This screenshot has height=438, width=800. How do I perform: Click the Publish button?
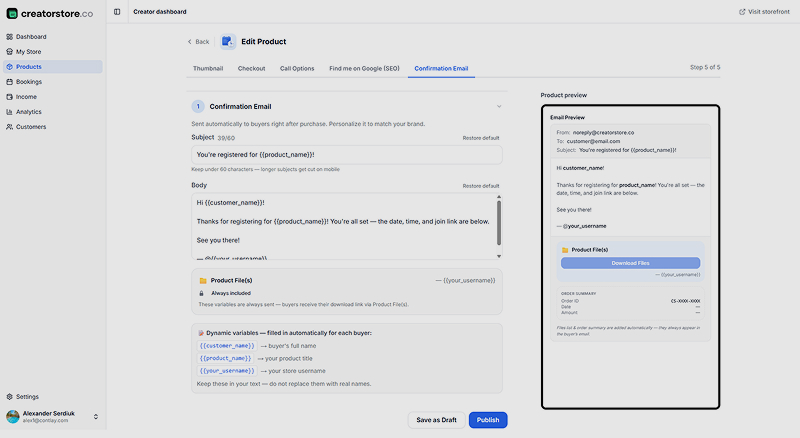[x=488, y=420]
